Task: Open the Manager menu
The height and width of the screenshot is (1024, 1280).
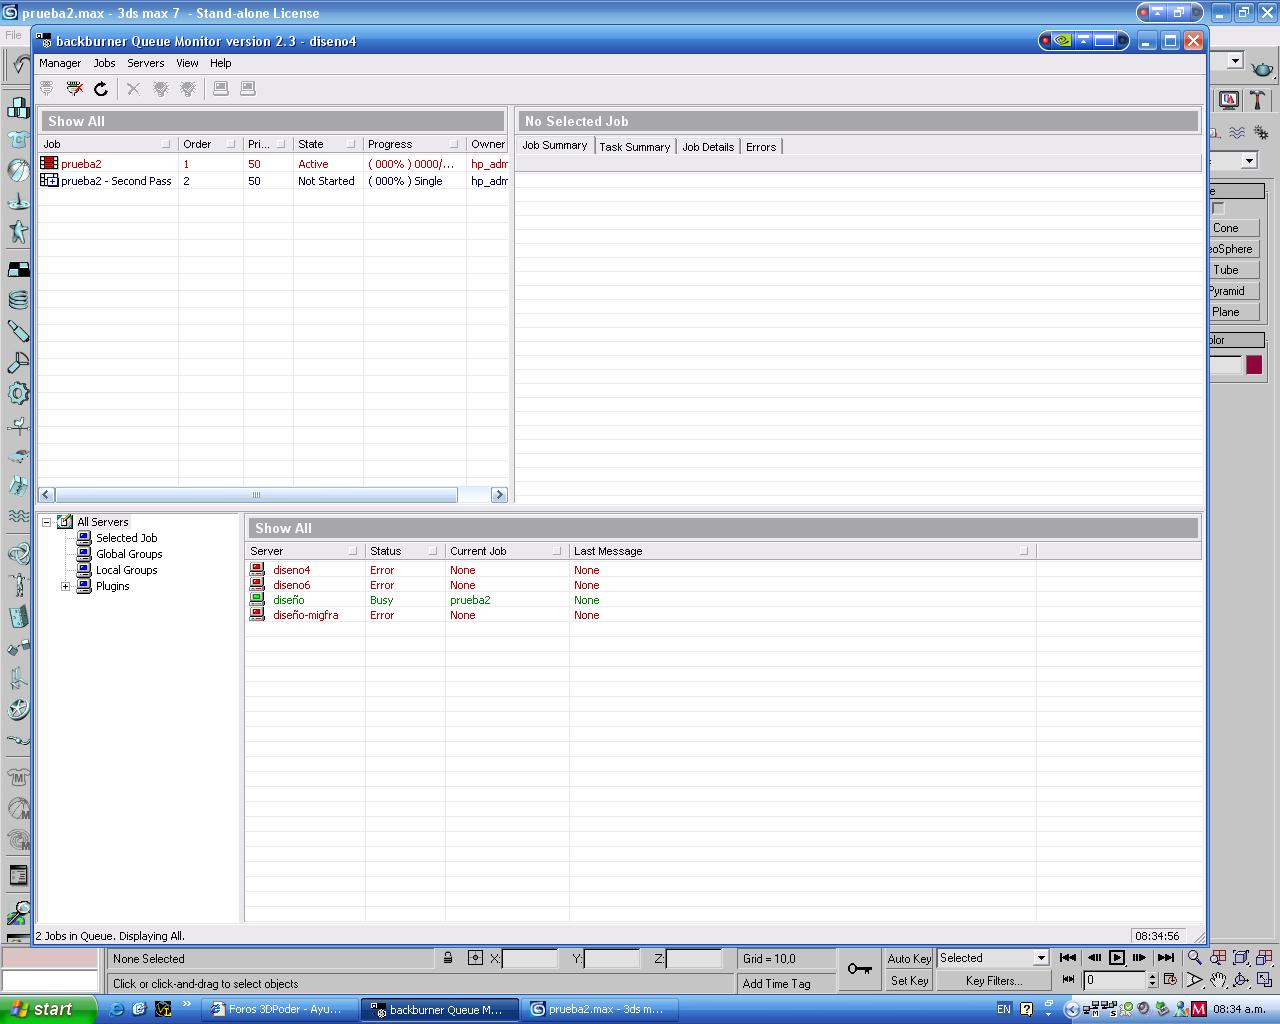Action: 60,63
